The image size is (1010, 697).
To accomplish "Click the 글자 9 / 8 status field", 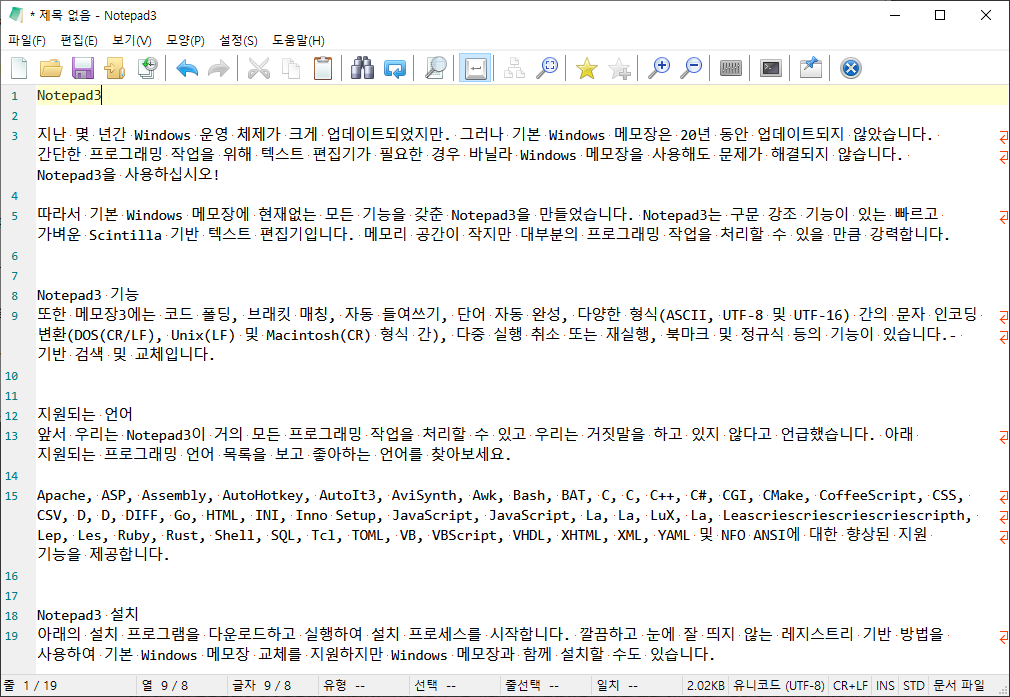I will pos(273,685).
